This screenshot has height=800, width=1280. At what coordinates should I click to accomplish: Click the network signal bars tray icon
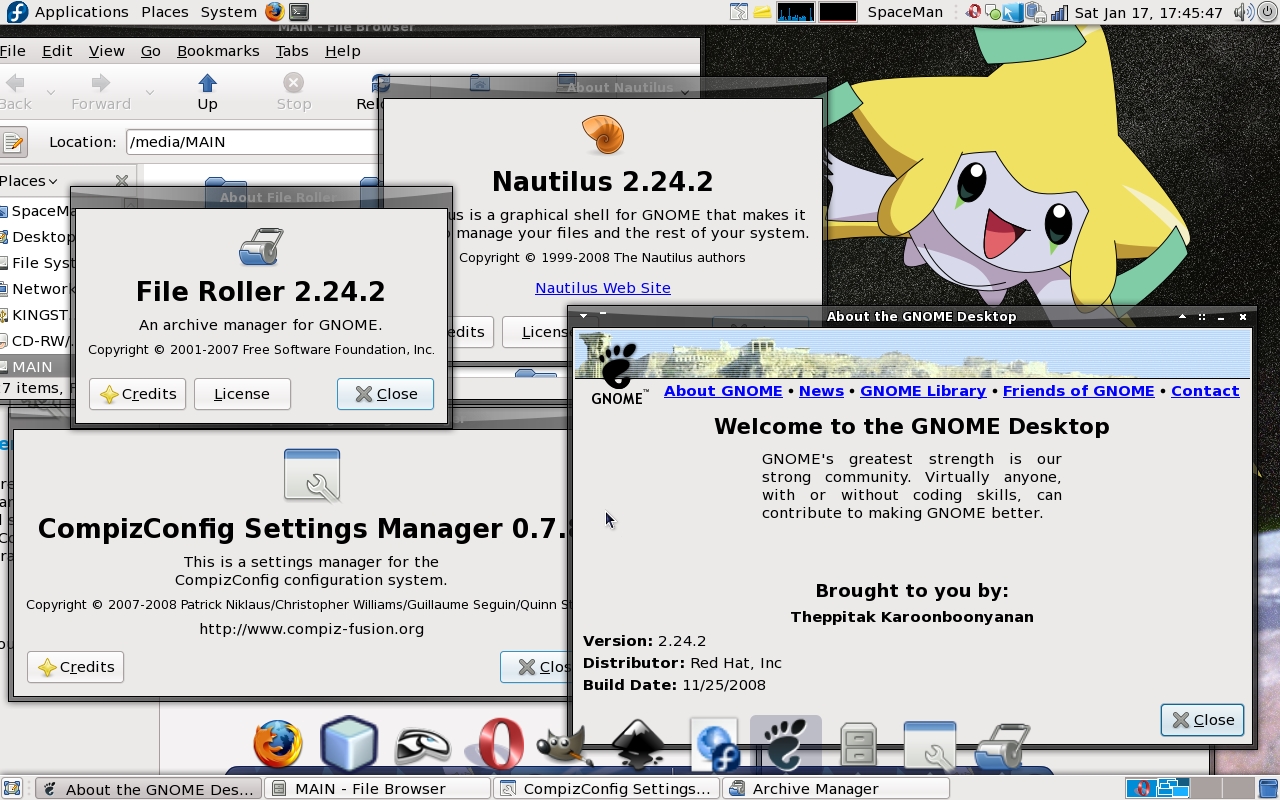(1060, 13)
